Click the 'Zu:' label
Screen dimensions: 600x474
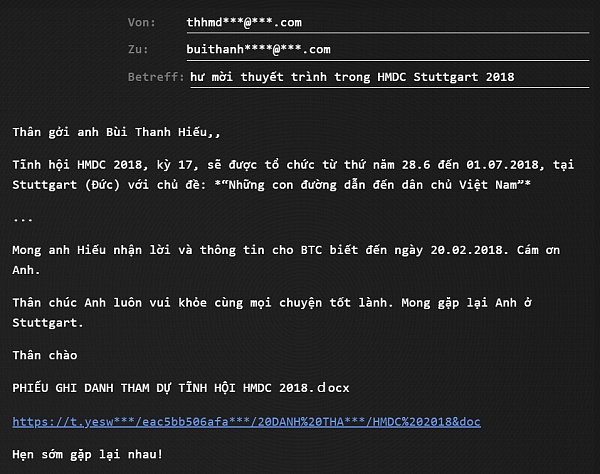click(138, 49)
